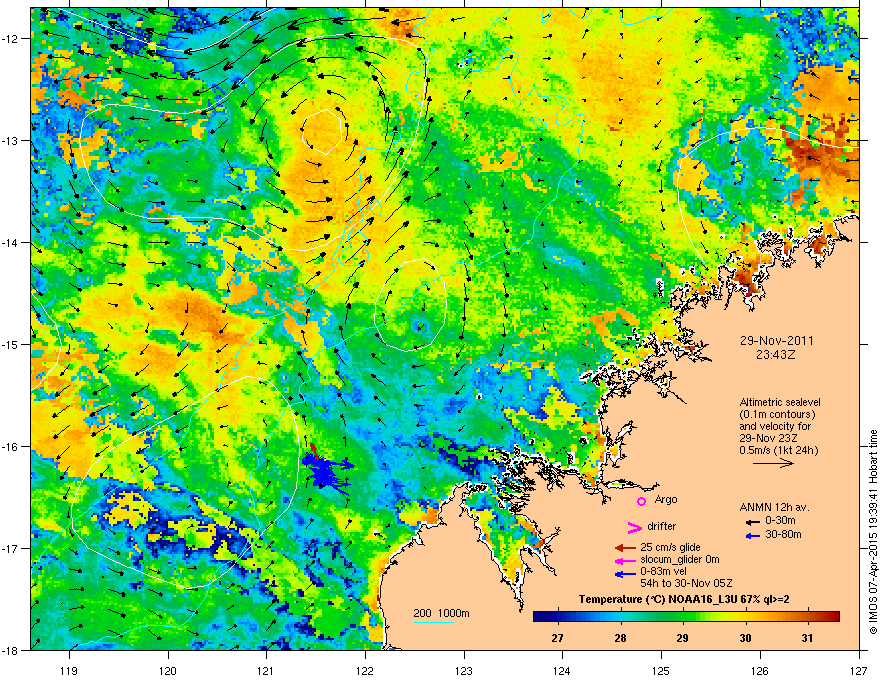Image resolution: width=880 pixels, height=680 pixels.
Task: Click the latitude axis label '-12'
Action: (x=11, y=38)
